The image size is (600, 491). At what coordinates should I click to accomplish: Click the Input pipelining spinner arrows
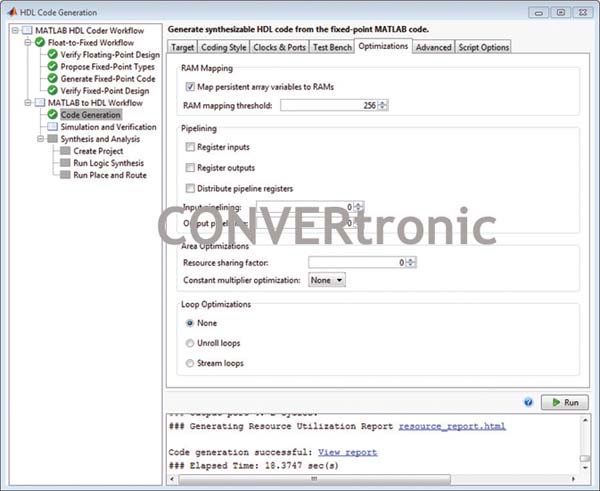358,207
